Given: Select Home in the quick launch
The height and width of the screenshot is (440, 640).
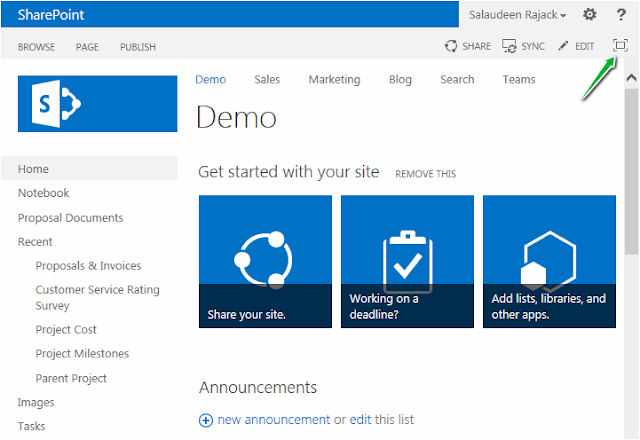Looking at the screenshot, I should coord(89,169).
